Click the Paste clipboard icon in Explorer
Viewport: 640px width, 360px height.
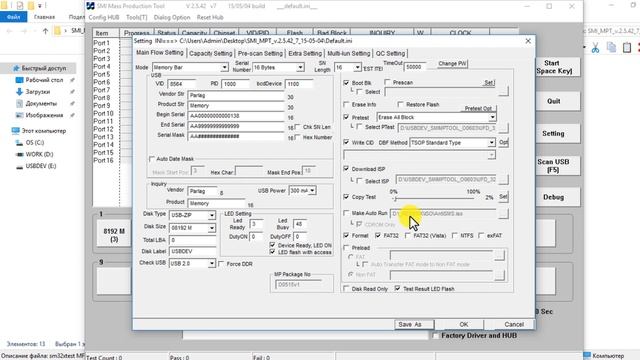(x=627, y=47)
